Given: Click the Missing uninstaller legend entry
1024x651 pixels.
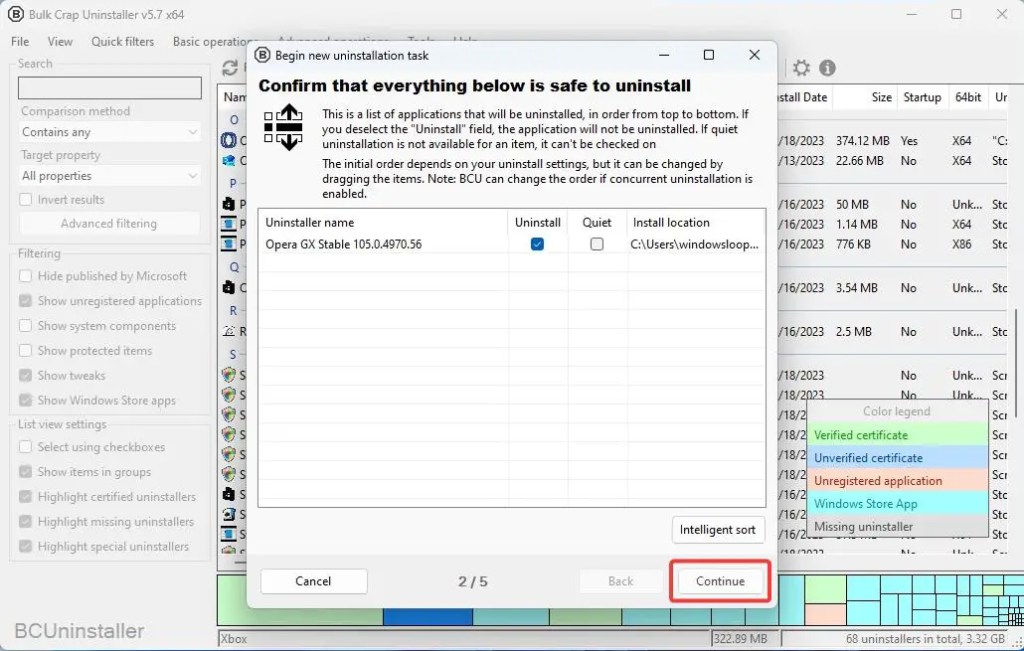Looking at the screenshot, I should click(897, 526).
